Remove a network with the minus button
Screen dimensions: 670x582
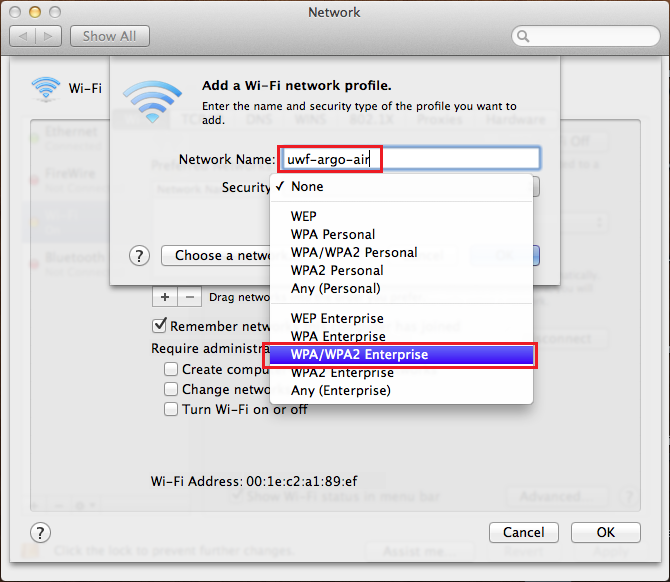(x=190, y=297)
